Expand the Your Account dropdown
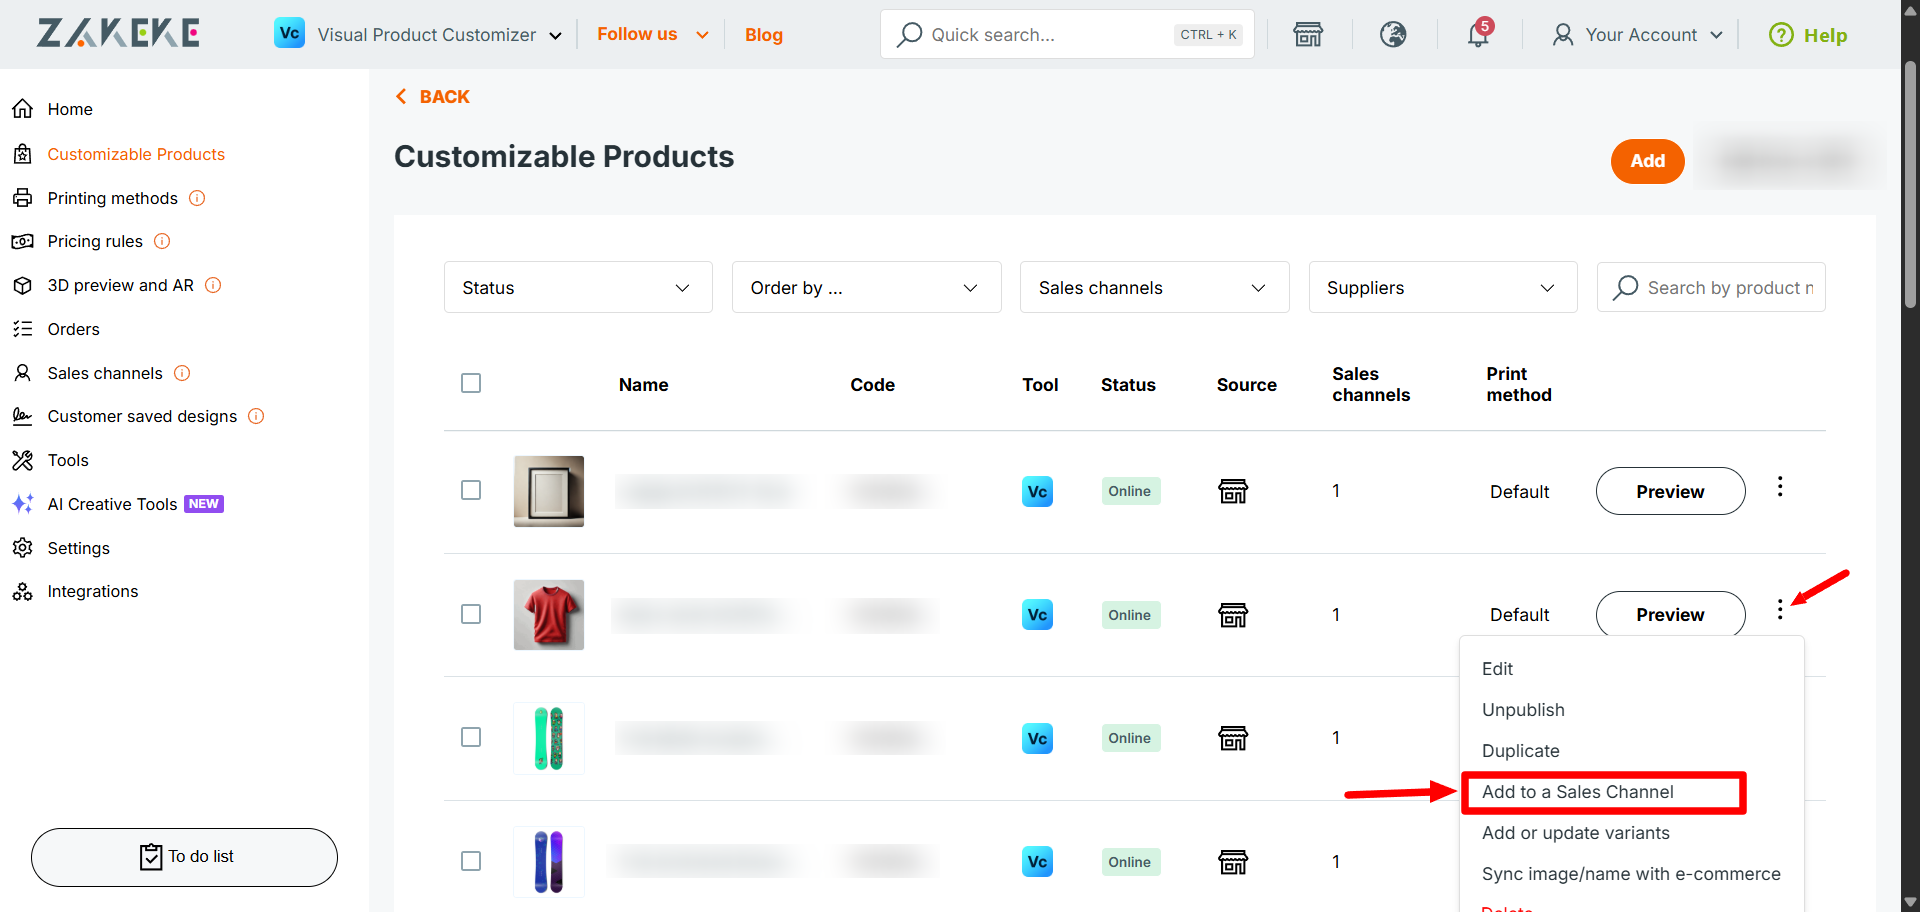This screenshot has width=1920, height=912. [1716, 35]
